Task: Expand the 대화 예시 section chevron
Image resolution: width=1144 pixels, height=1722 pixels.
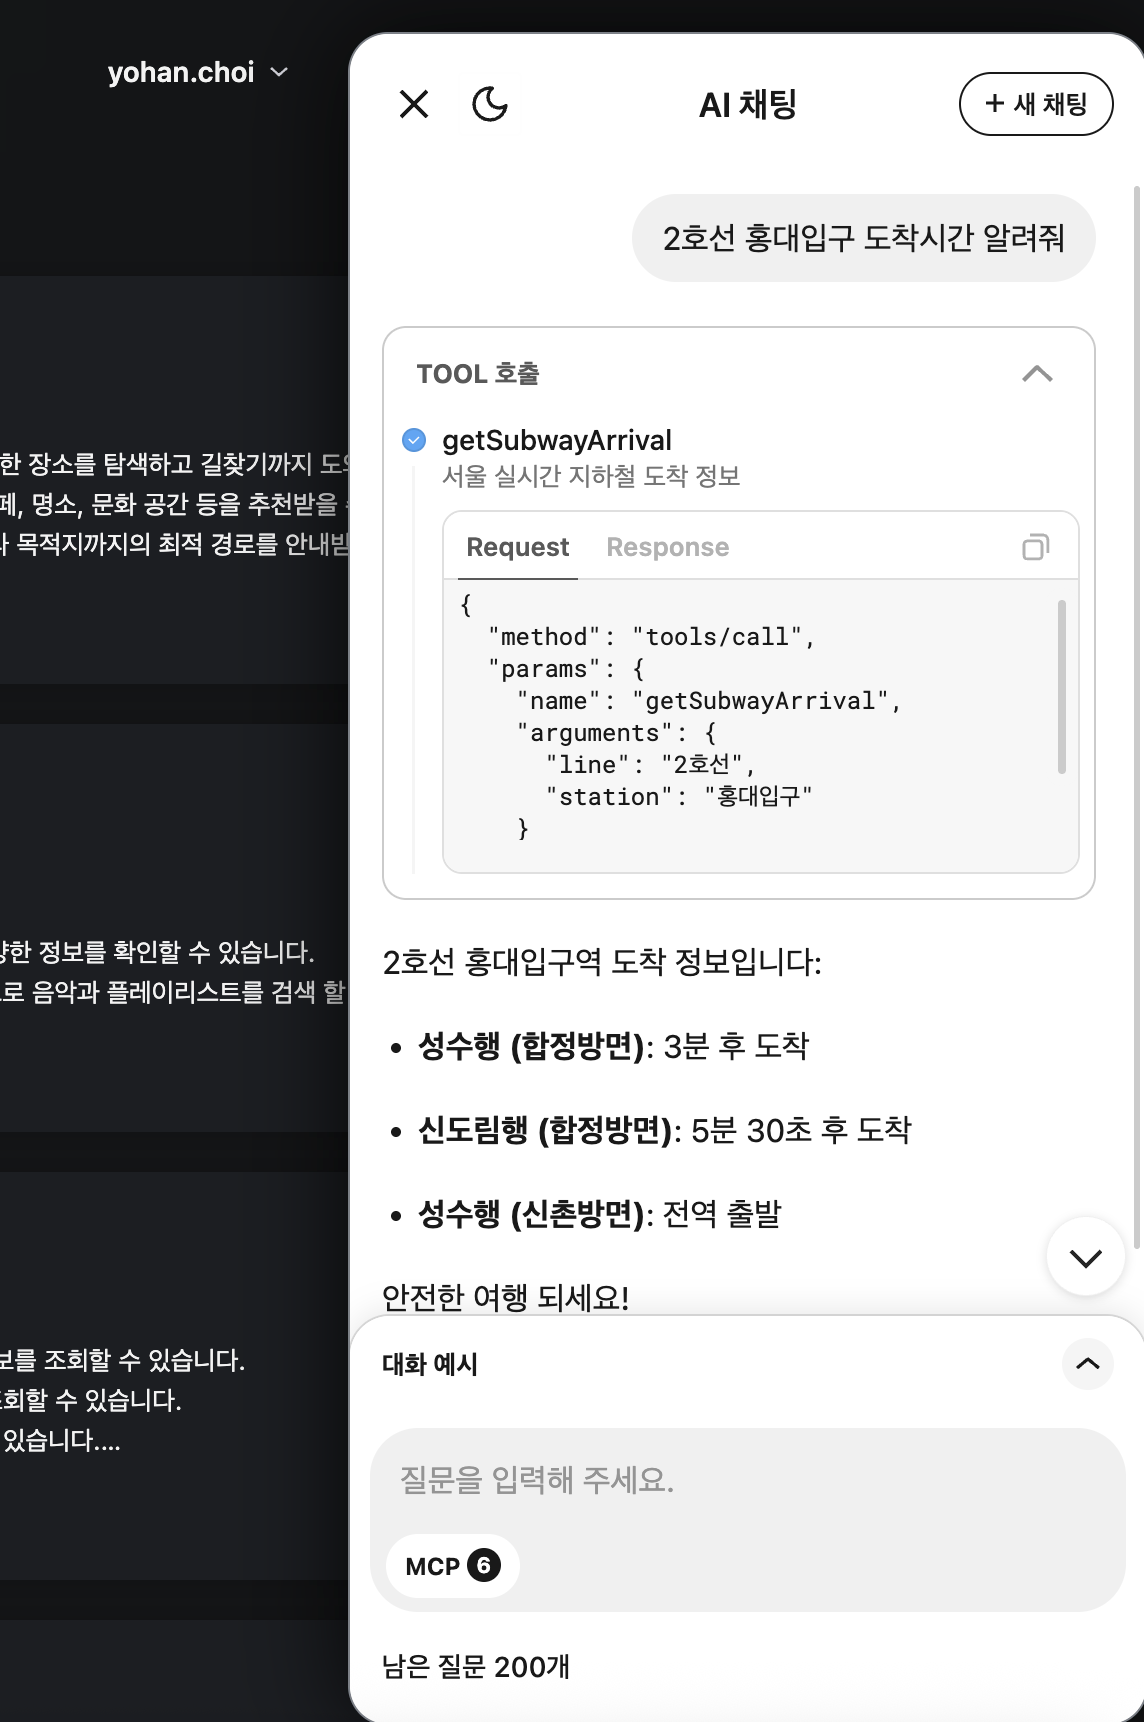Action: coord(1087,1364)
